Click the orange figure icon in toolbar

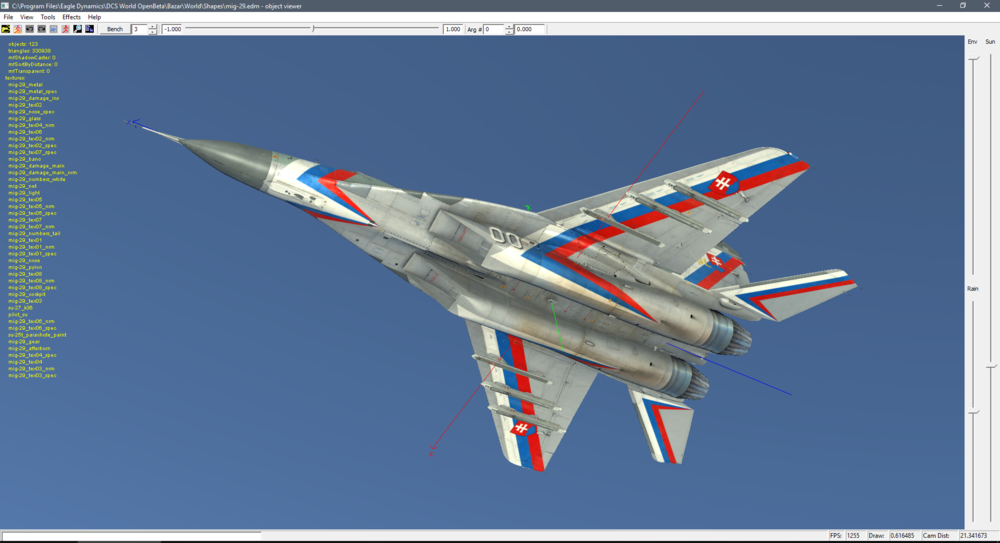pos(18,29)
